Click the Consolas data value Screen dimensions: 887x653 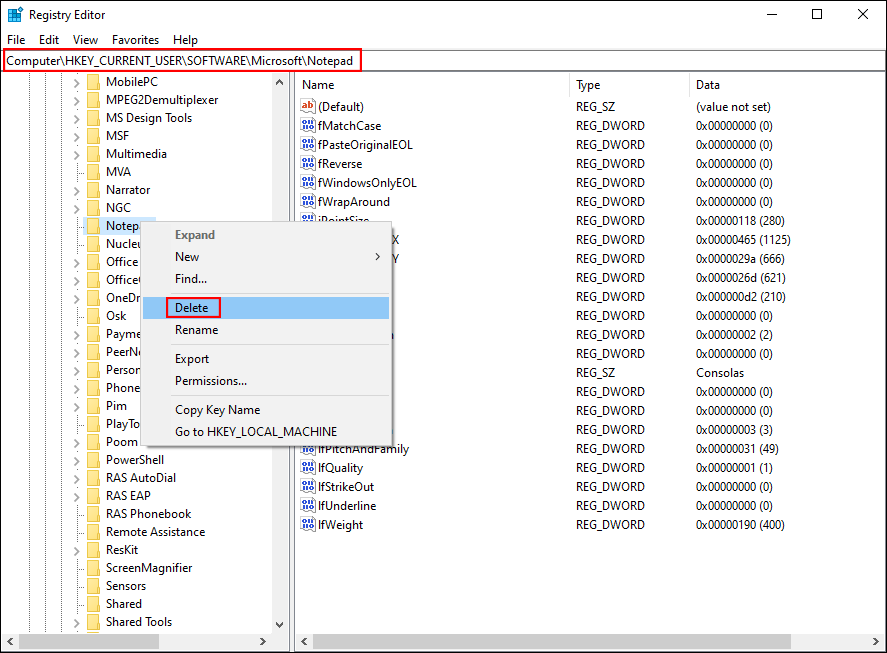pyautogui.click(x=720, y=373)
